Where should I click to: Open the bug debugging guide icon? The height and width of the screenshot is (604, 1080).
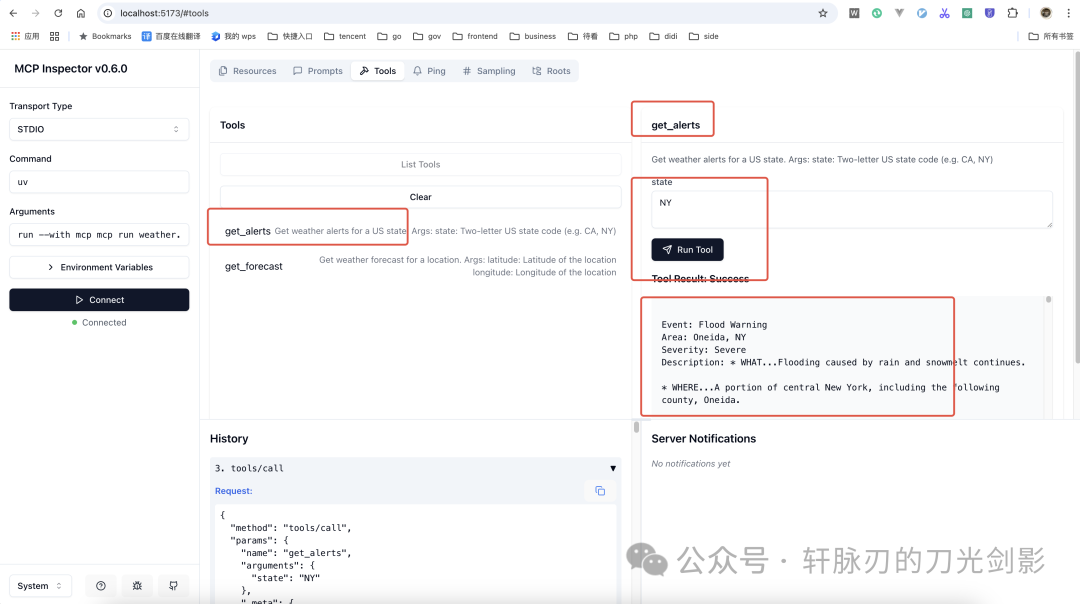(x=137, y=586)
